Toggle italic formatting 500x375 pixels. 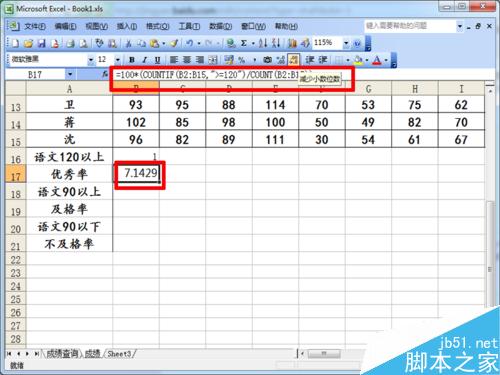pyautogui.click(x=145, y=60)
